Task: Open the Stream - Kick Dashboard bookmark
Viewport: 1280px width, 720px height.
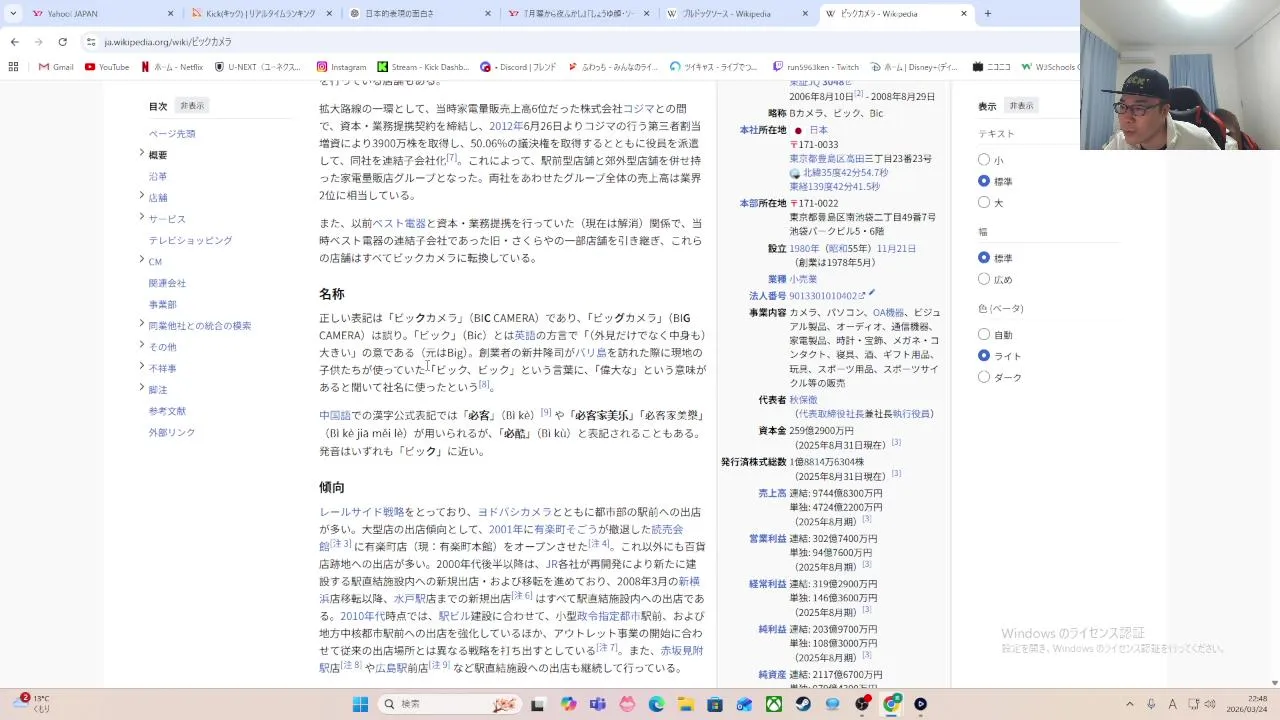Action: coord(422,67)
